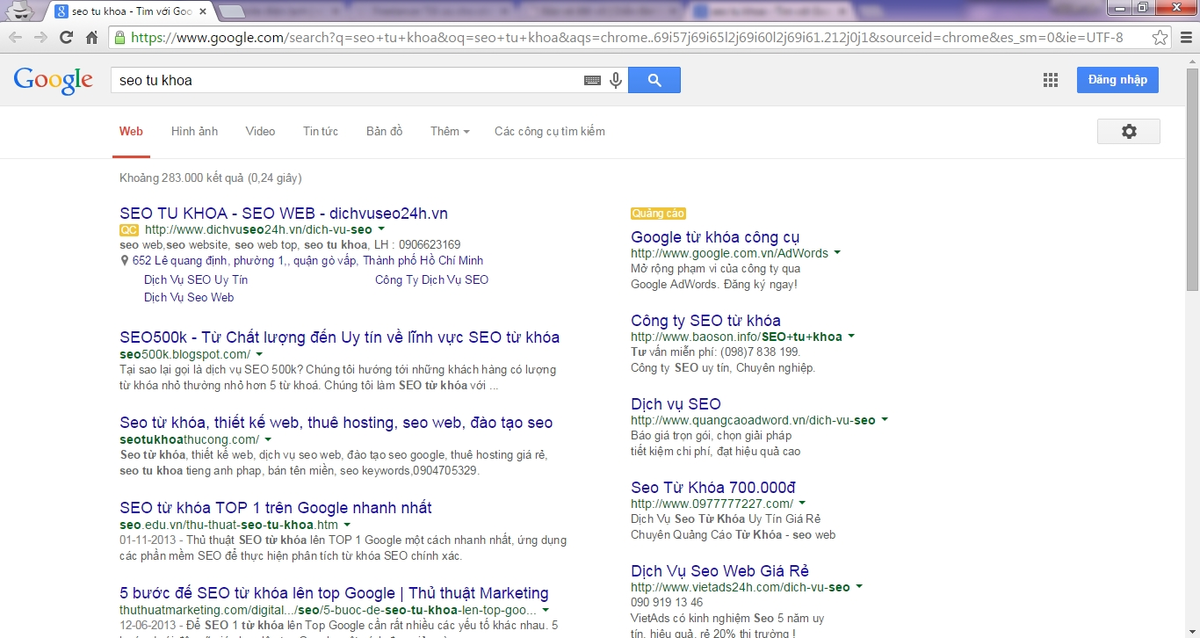Click the green padlock in address bar
This screenshot has width=1200, height=638.
120,37
